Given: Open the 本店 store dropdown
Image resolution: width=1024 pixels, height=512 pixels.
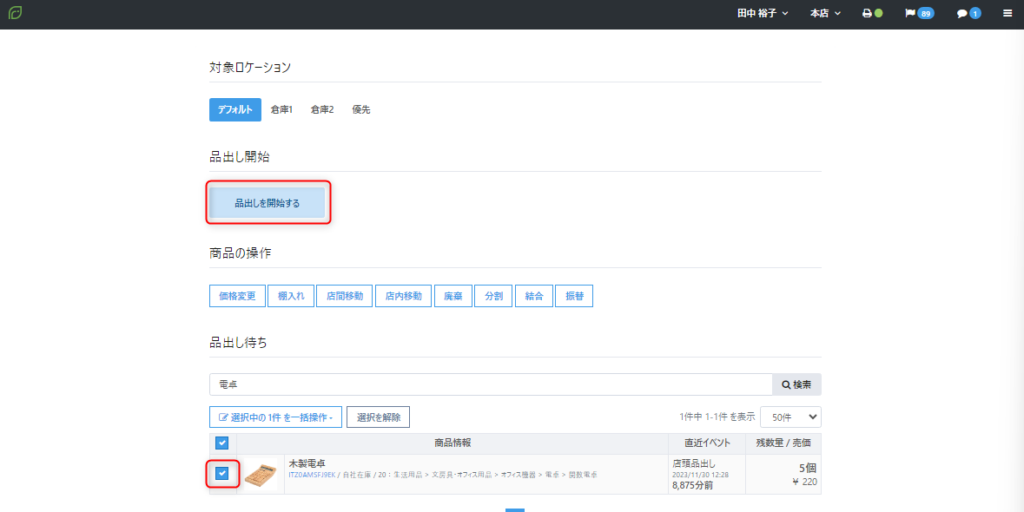Looking at the screenshot, I should coord(825,13).
